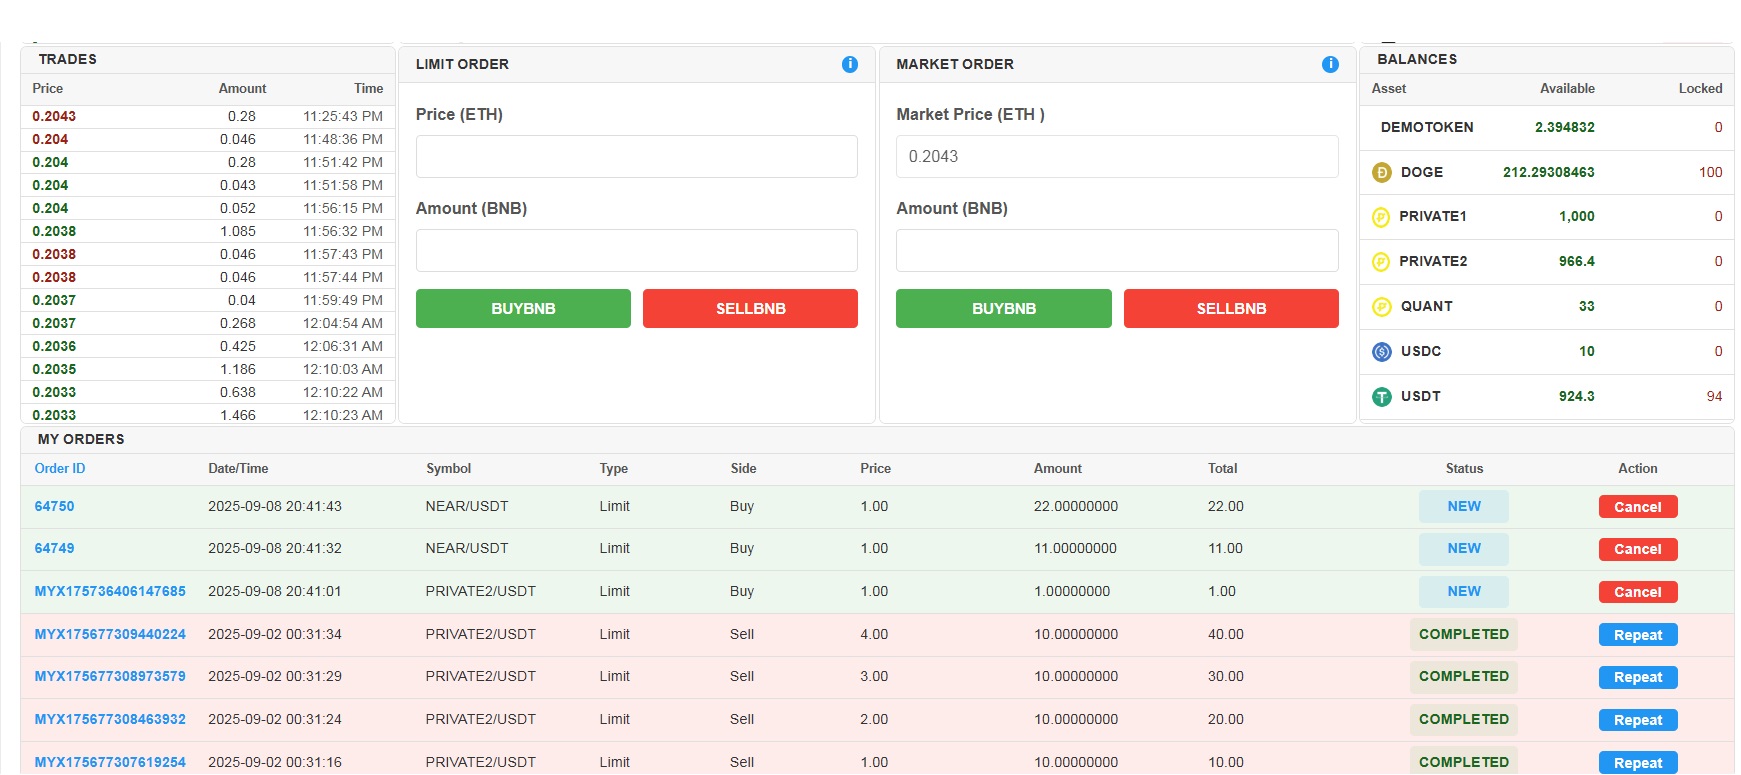The height and width of the screenshot is (775, 1741).
Task: Sort orders by Order ID column header
Action: point(60,468)
